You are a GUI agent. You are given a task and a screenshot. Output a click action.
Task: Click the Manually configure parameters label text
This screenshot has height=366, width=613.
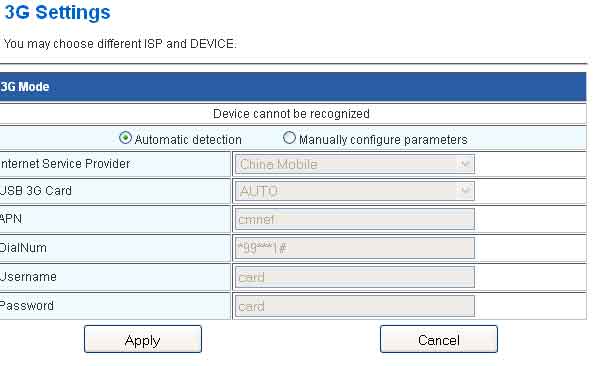(383, 140)
